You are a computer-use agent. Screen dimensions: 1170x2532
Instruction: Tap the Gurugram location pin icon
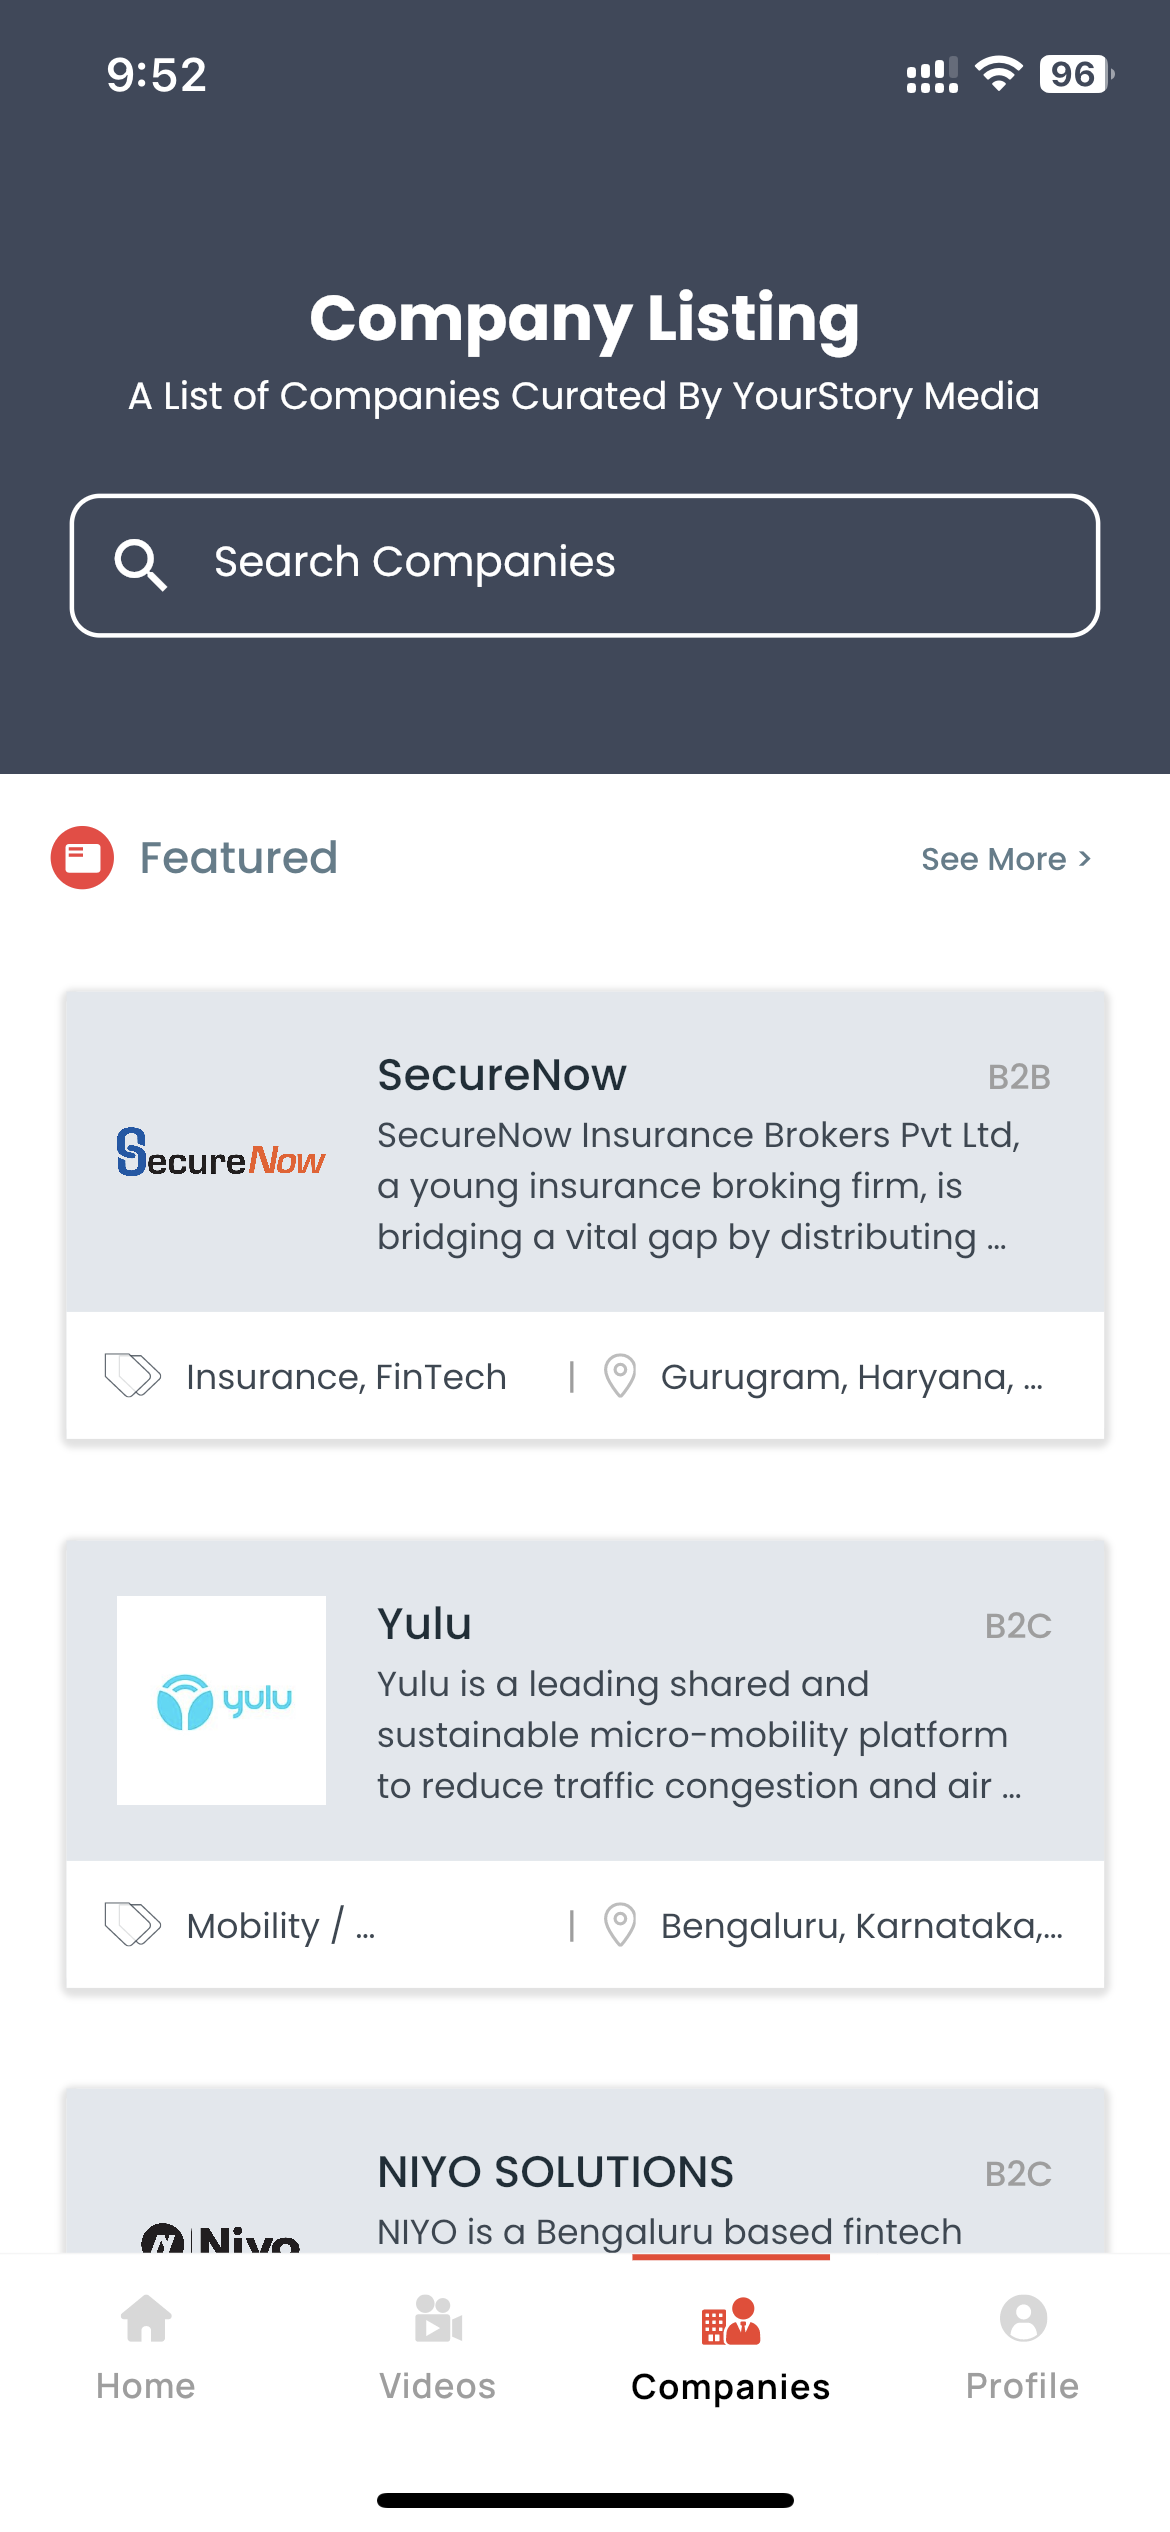620,1375
